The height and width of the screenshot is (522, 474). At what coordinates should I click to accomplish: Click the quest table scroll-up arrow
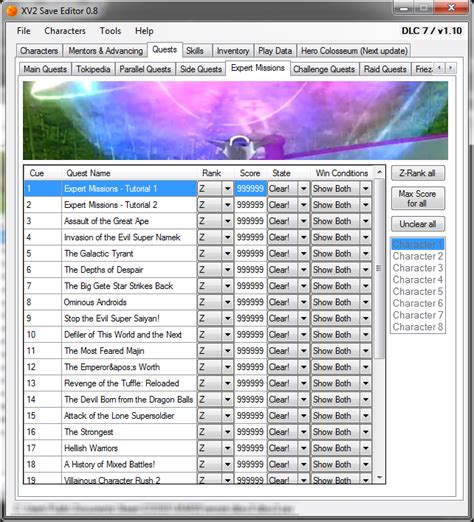pyautogui.click(x=379, y=172)
